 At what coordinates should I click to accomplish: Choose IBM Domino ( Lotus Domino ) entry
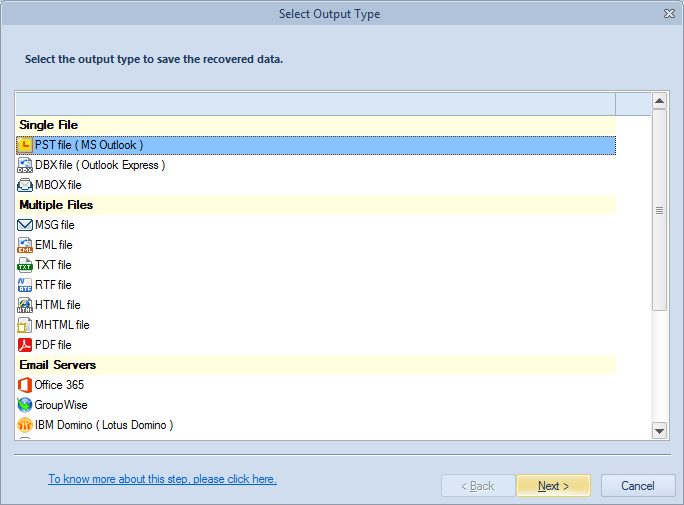pos(103,425)
